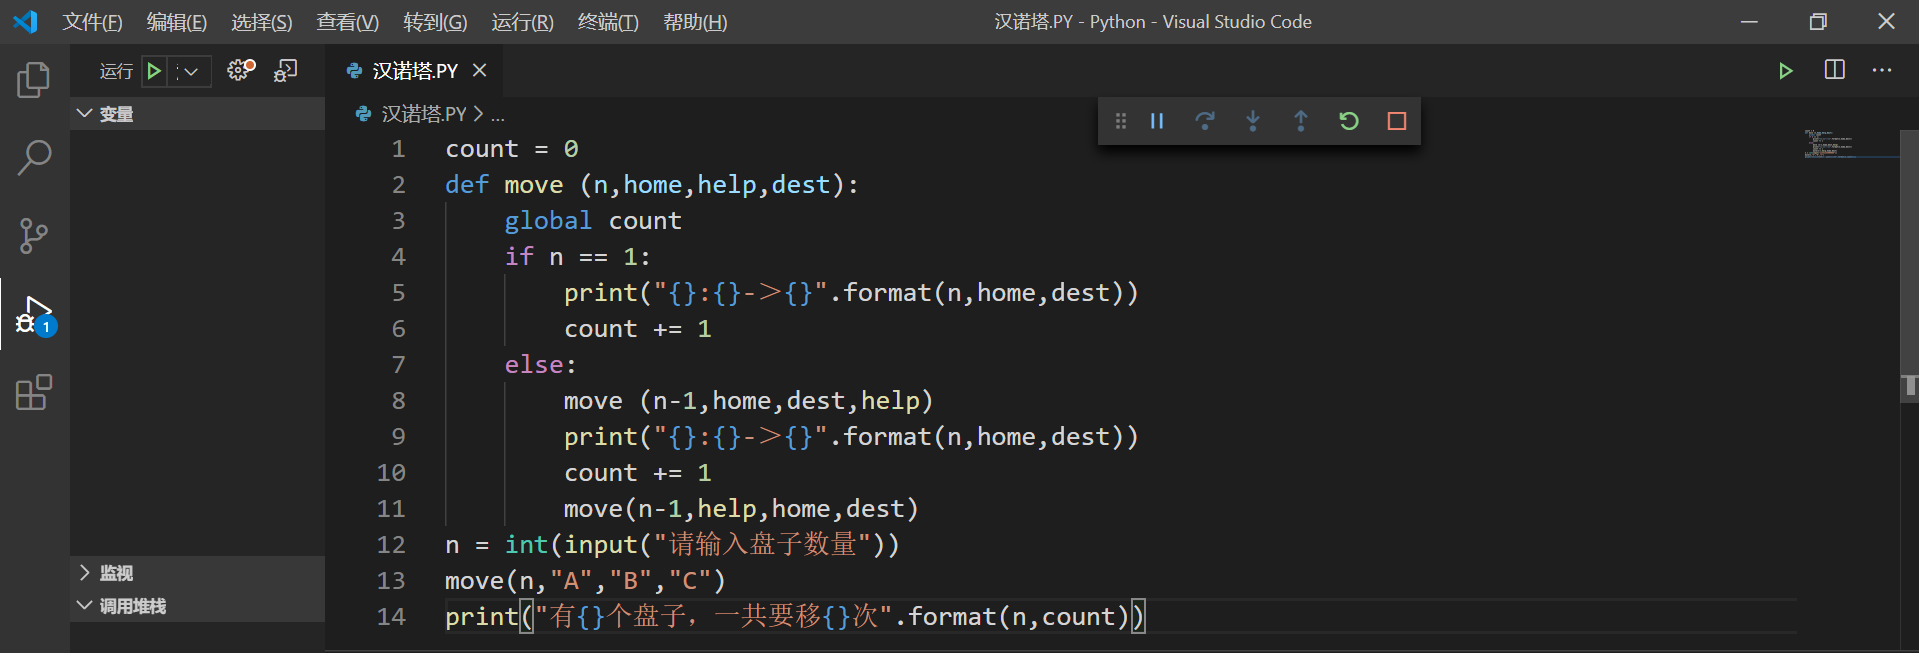This screenshot has width=1919, height=653.
Task: Start debugging with green run button
Action: (154, 71)
